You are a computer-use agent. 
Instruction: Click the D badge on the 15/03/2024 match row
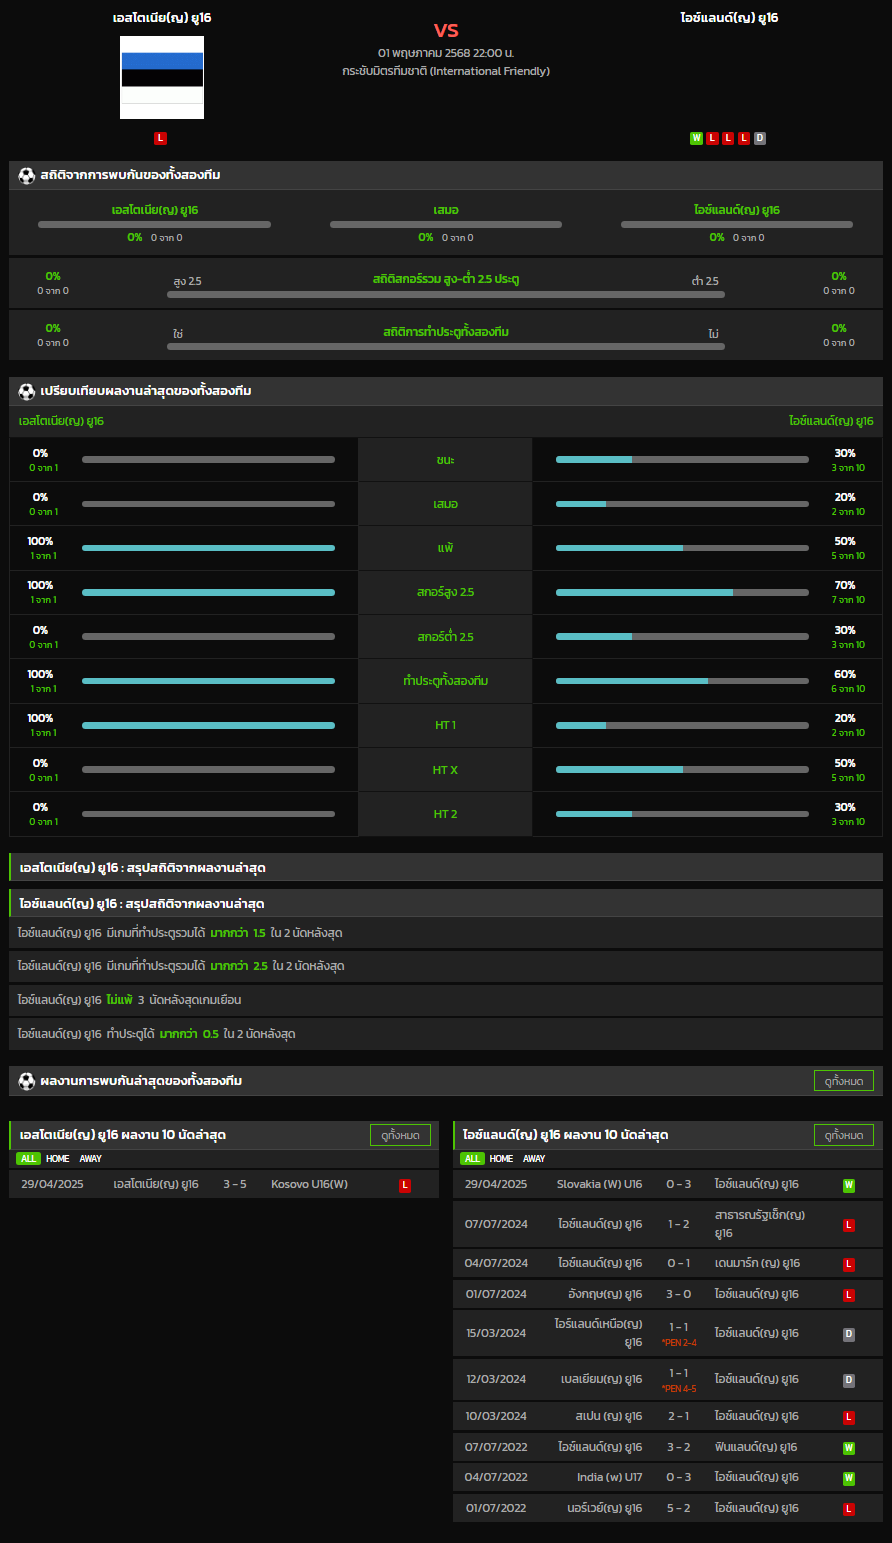pos(849,1334)
